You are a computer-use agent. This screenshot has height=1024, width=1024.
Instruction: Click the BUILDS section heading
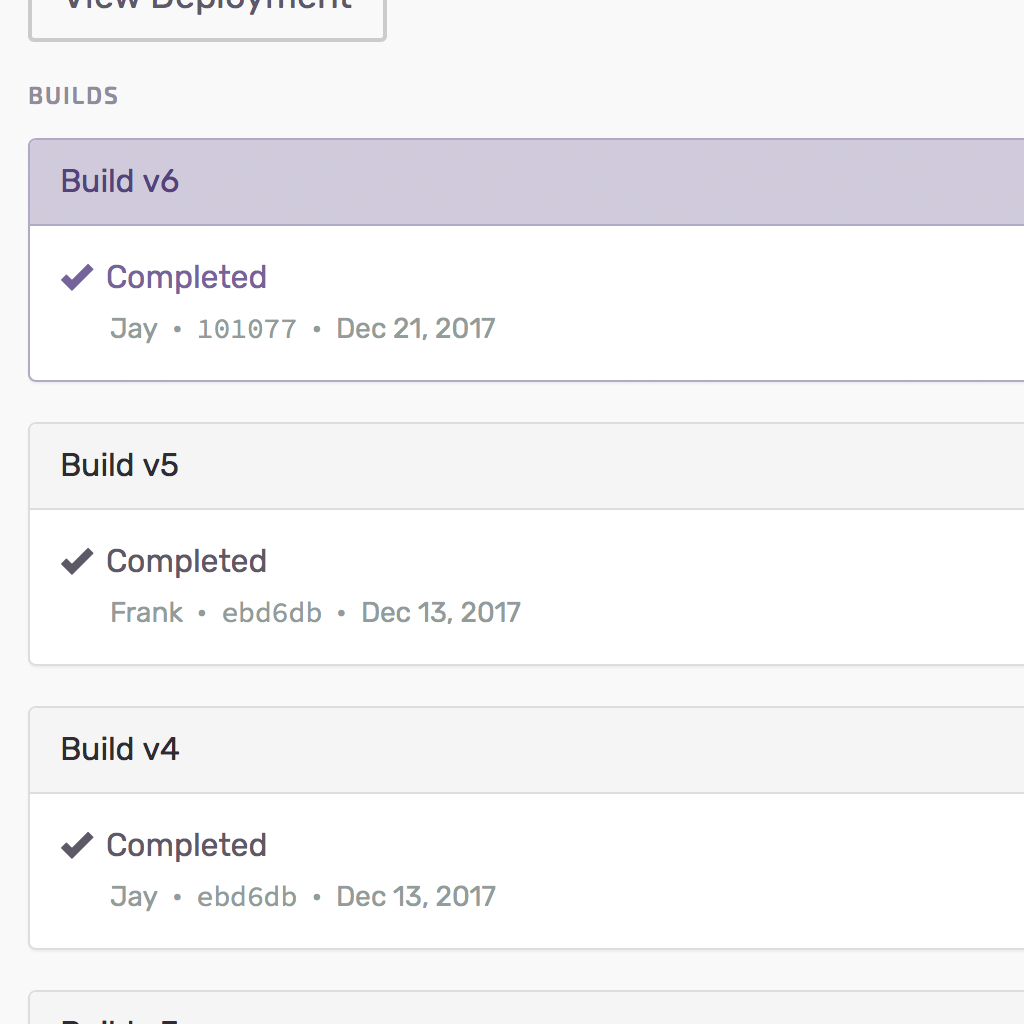[74, 97]
